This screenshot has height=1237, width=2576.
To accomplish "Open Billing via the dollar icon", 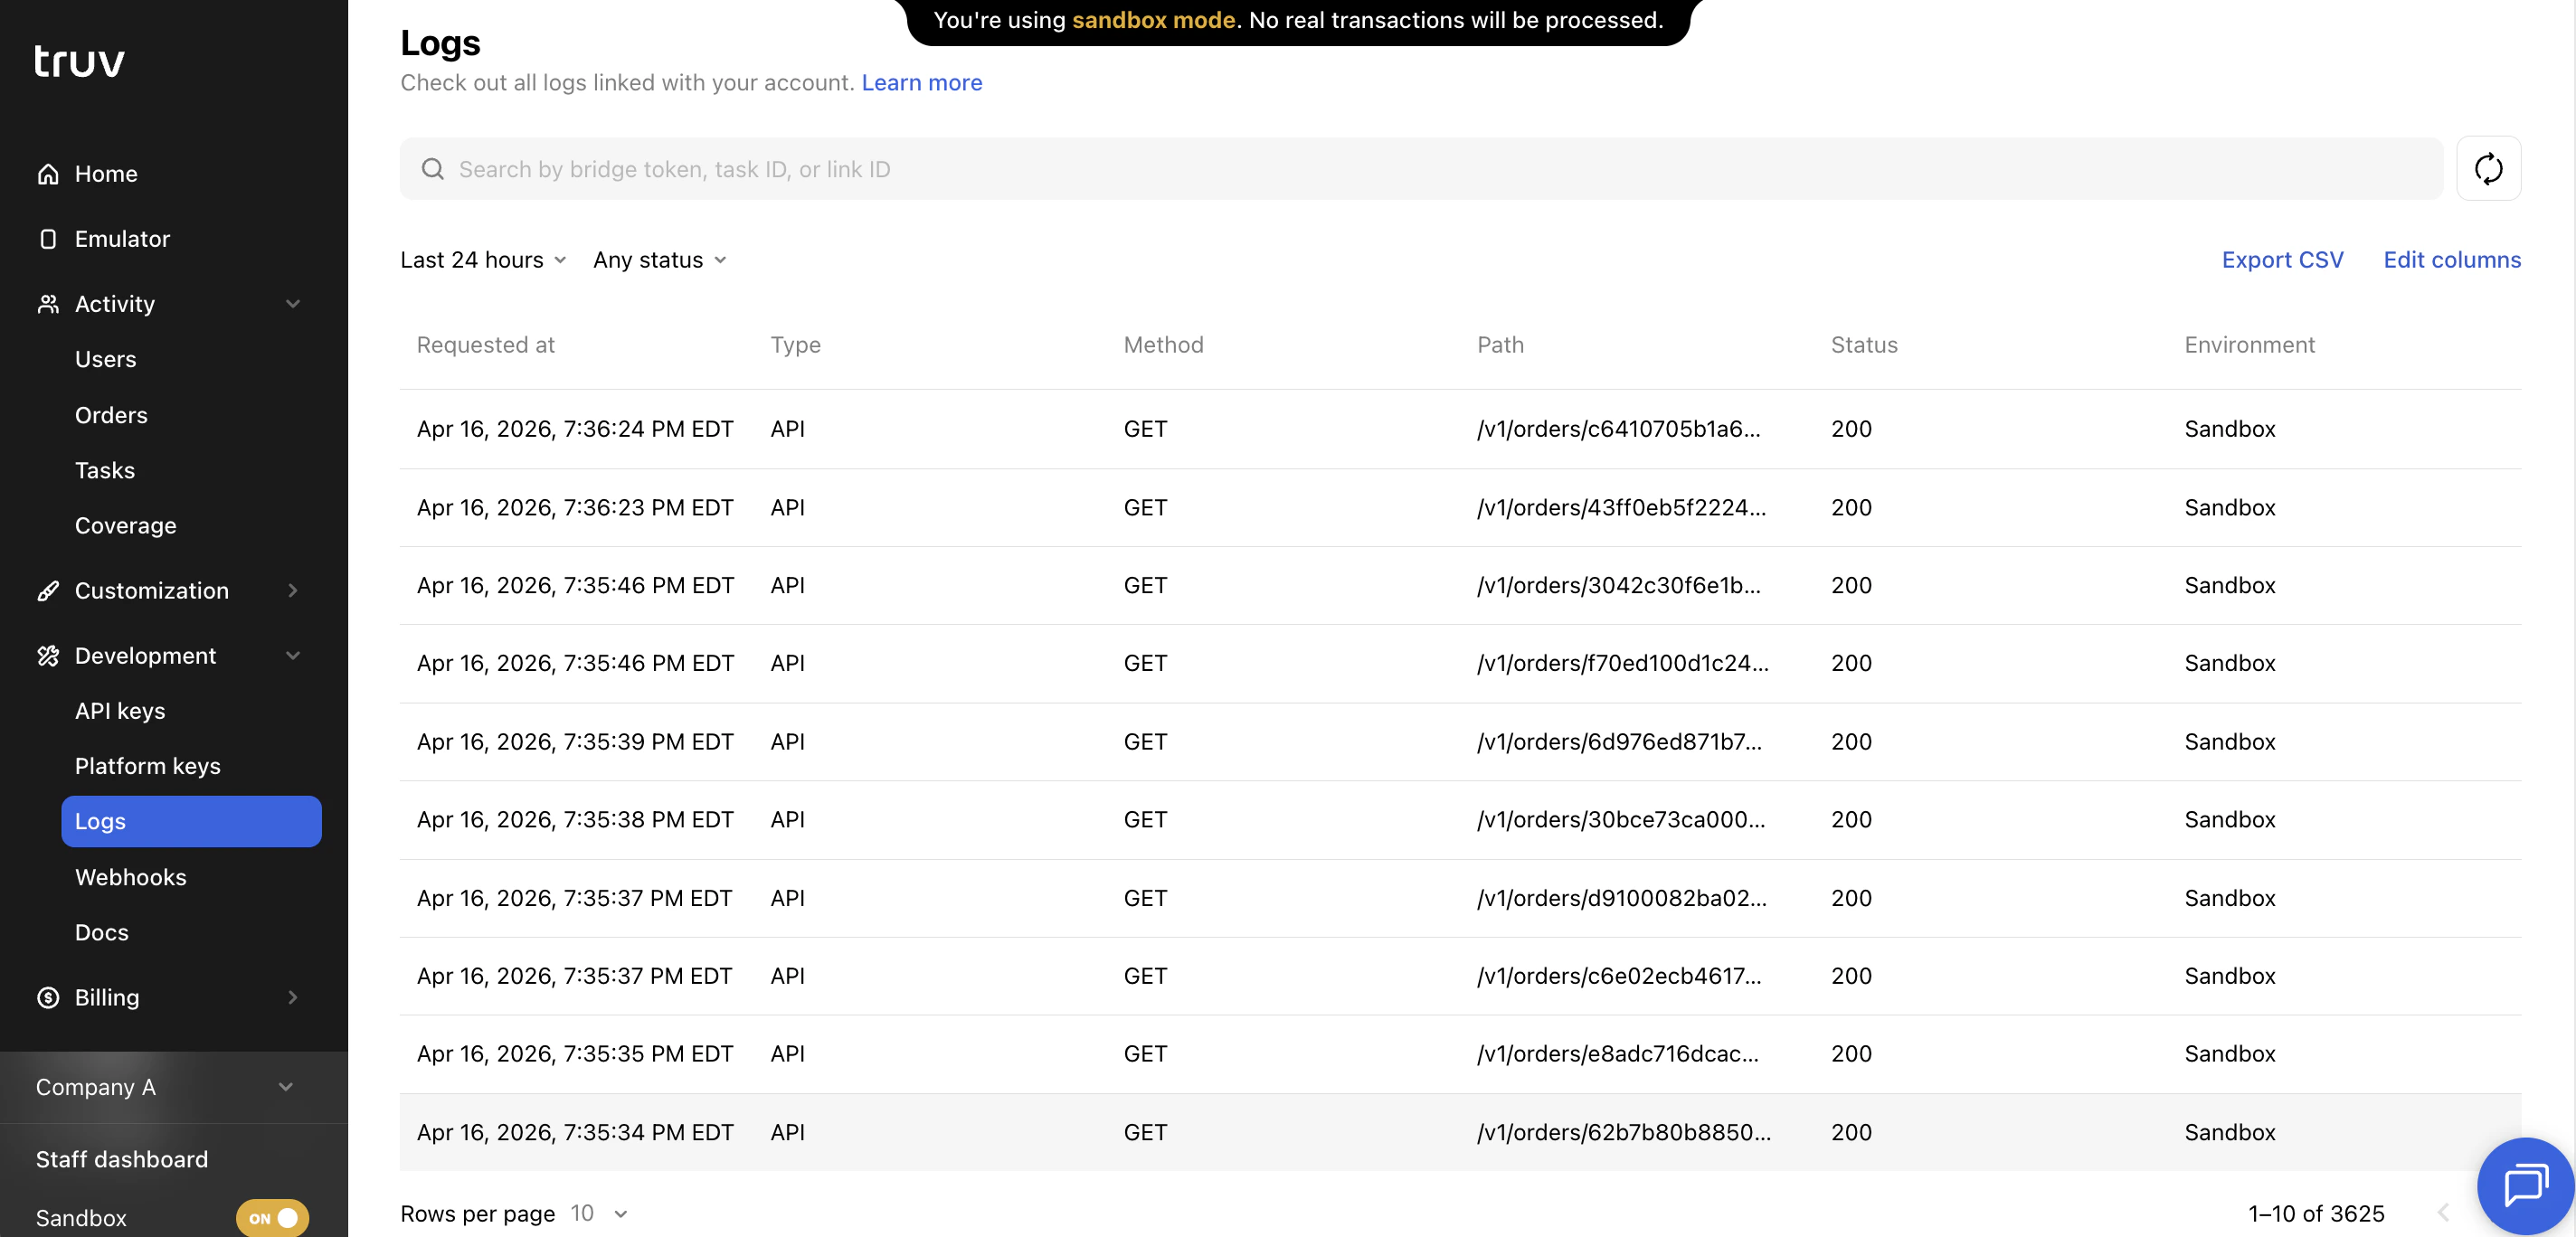I will 47,997.
